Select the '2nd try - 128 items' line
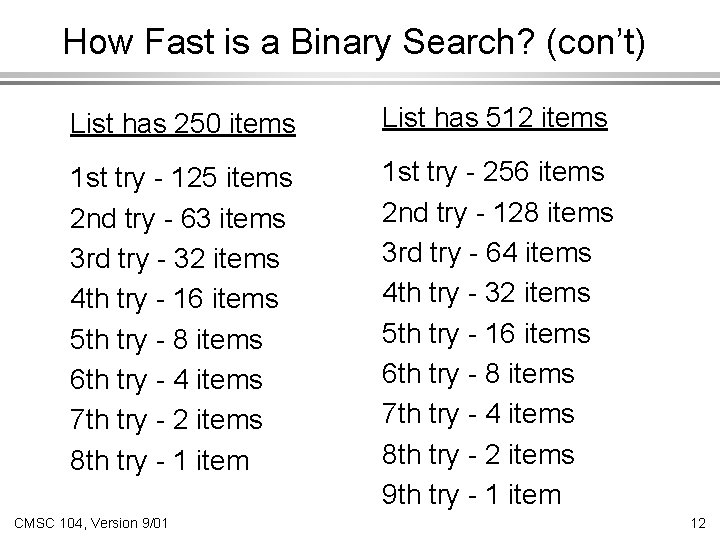 tap(497, 212)
